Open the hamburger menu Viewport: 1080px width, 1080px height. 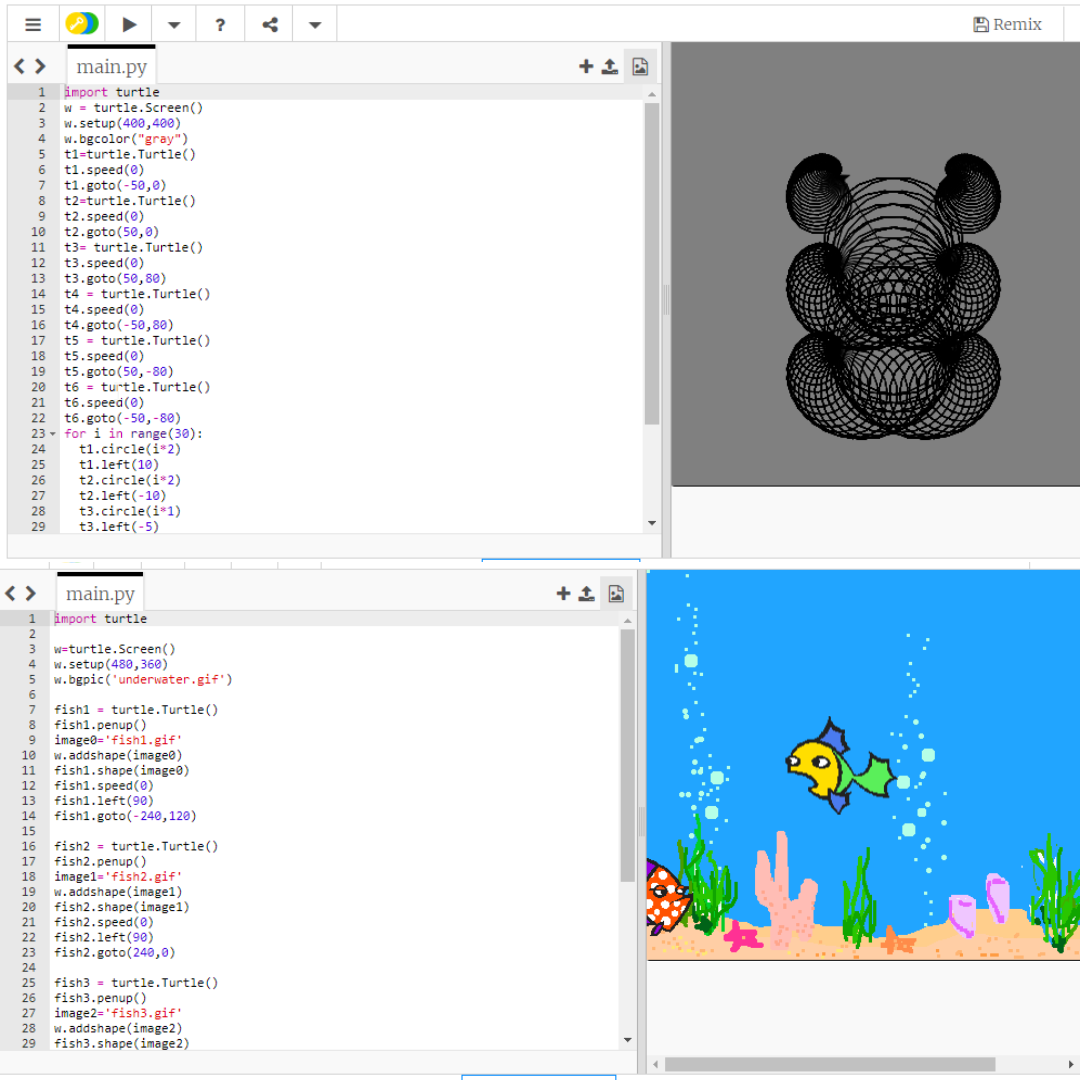[x=33, y=25]
